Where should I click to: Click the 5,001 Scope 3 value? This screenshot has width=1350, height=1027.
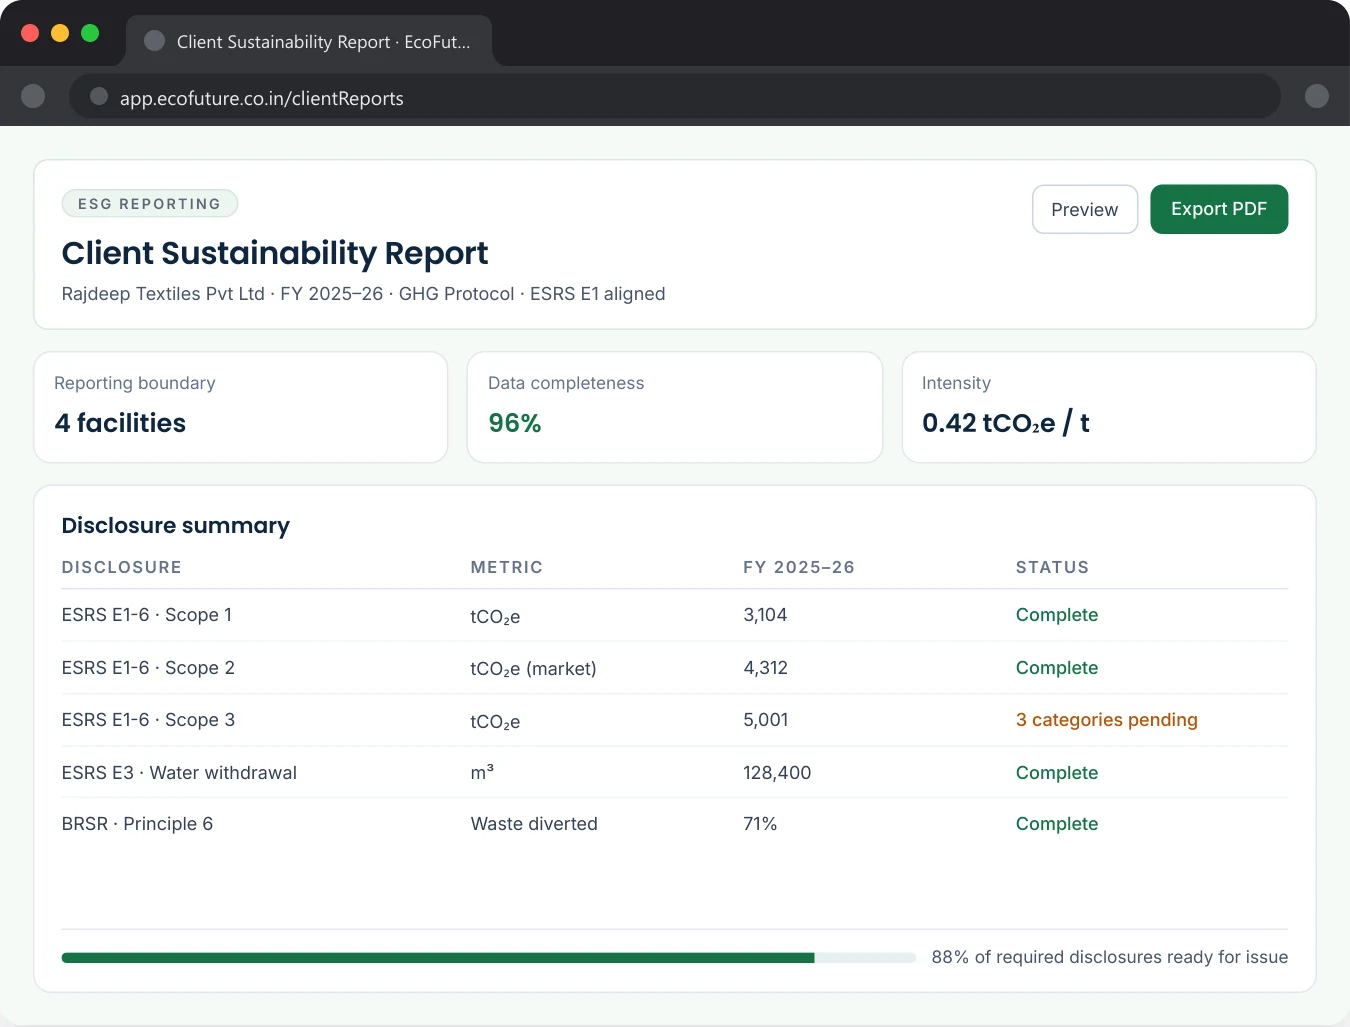click(766, 720)
